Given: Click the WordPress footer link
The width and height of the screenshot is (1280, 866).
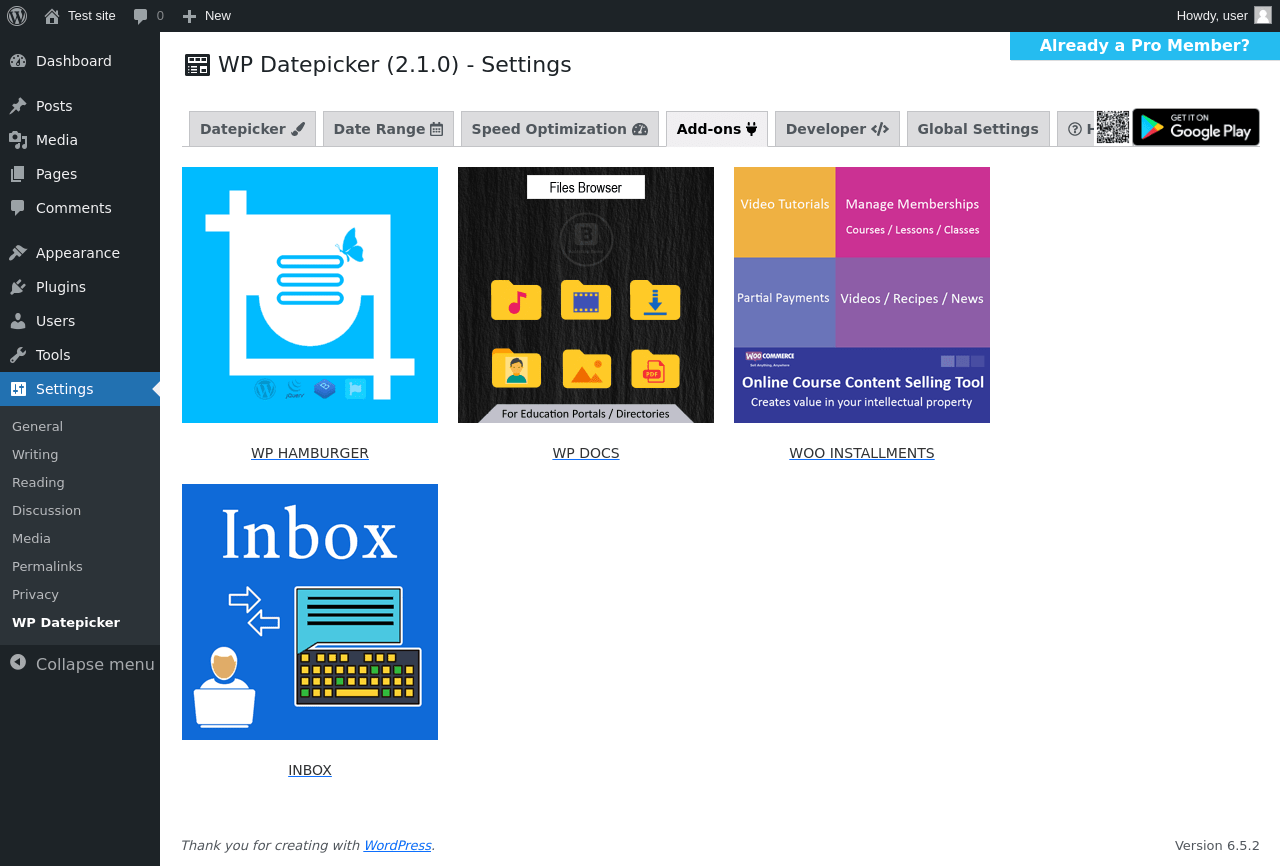Looking at the screenshot, I should click(397, 845).
